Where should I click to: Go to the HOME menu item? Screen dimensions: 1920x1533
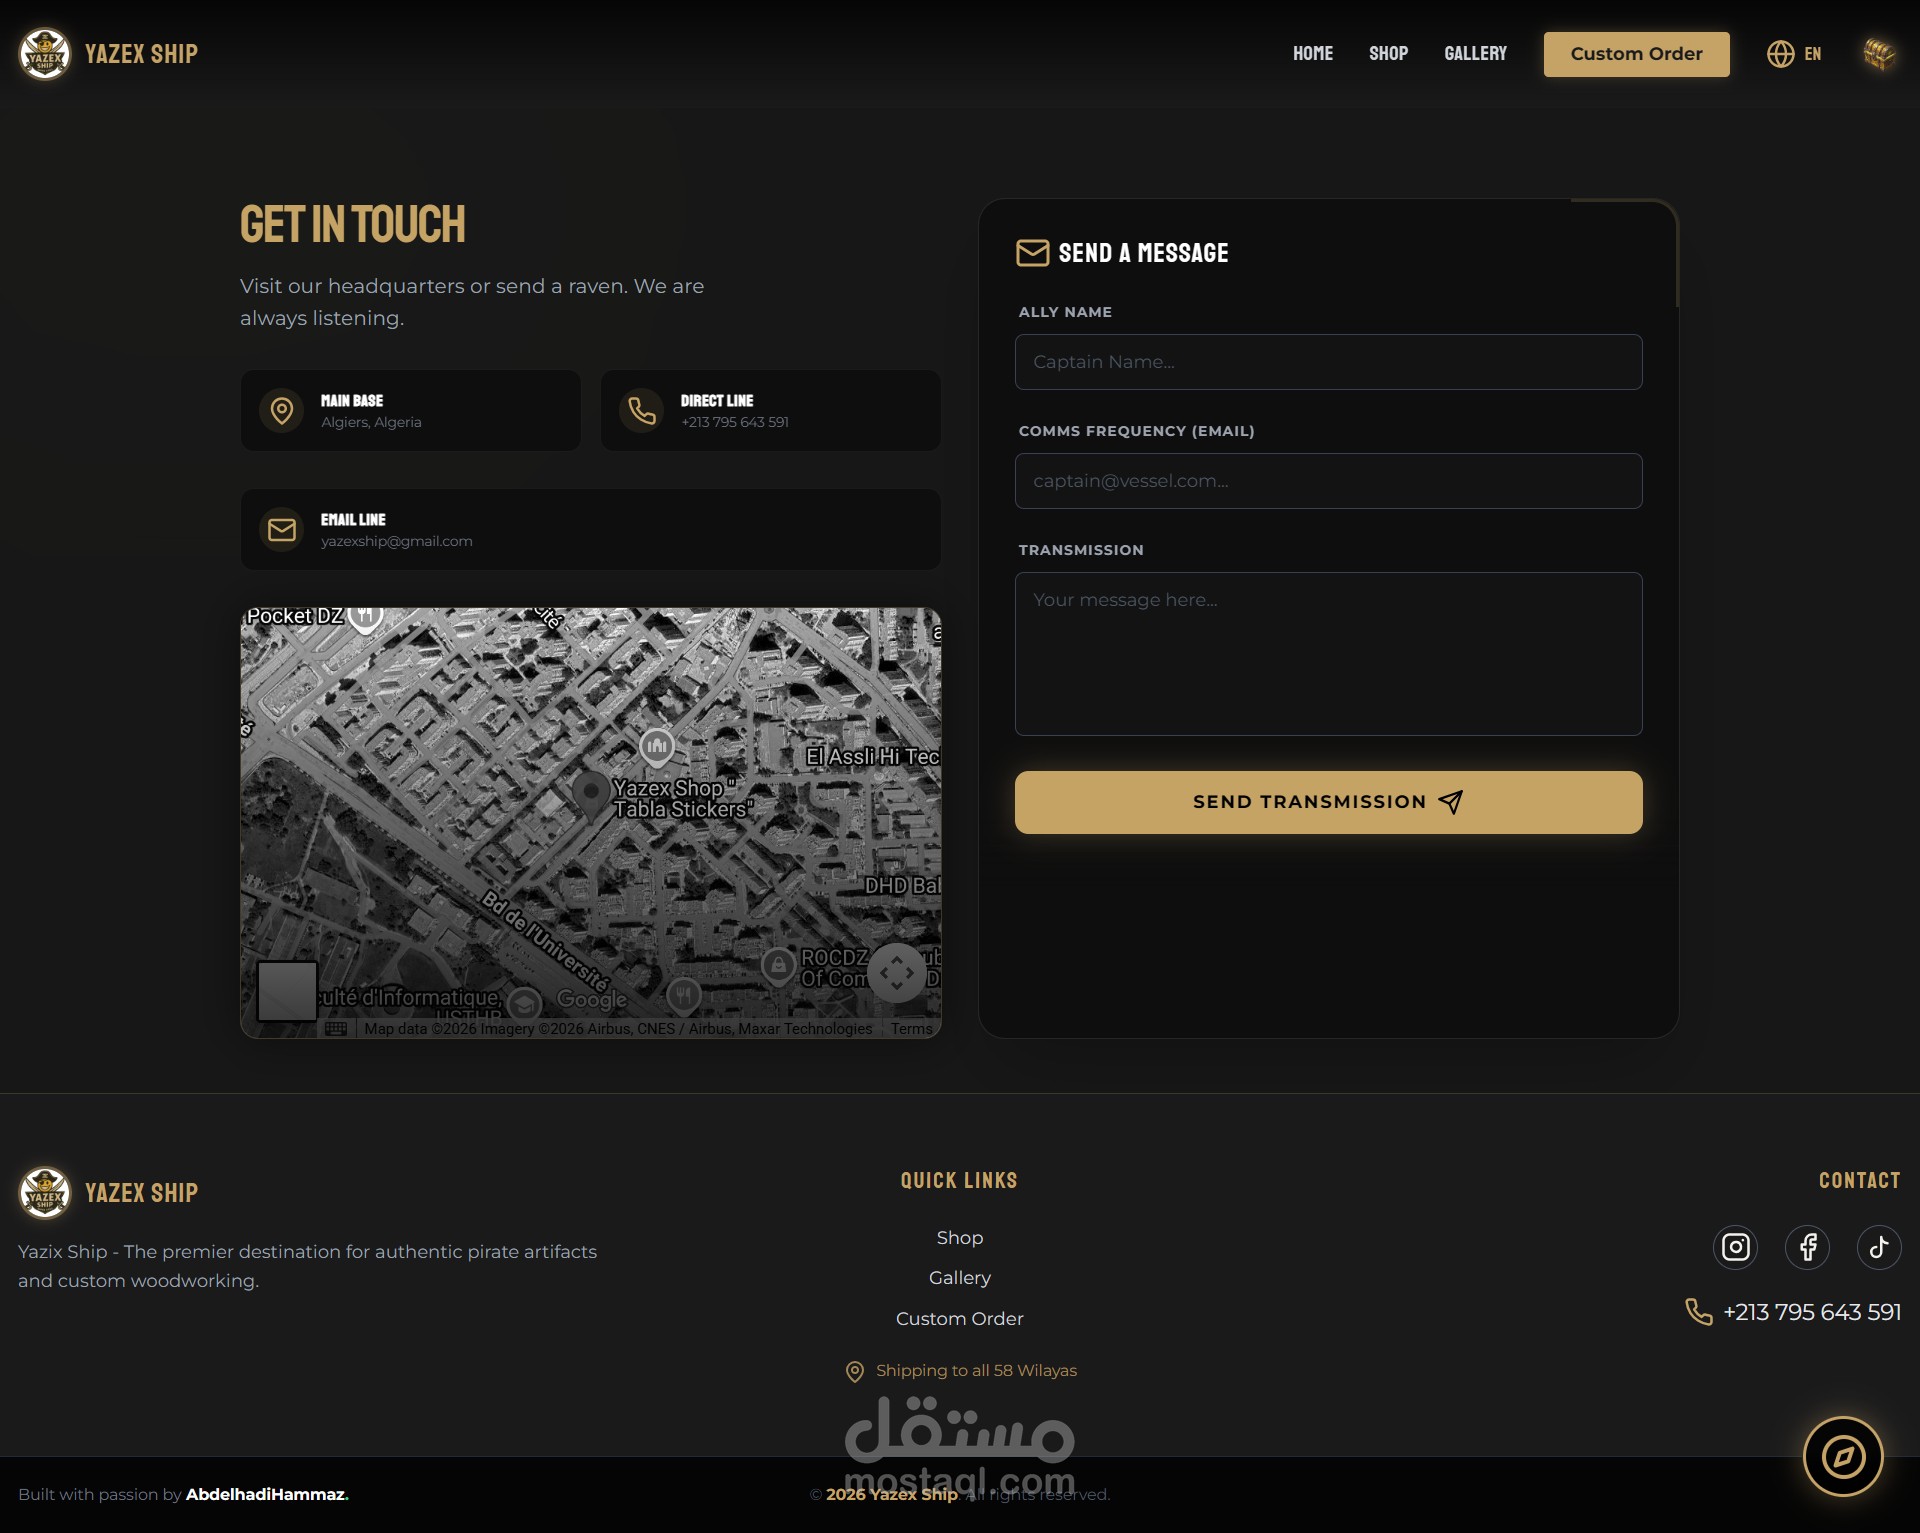click(1312, 54)
